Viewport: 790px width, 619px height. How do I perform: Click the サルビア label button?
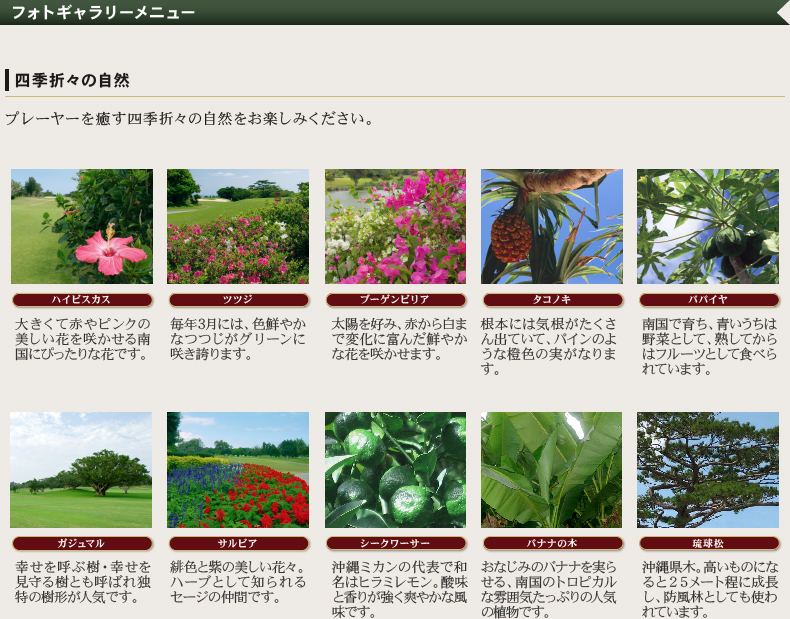239,543
